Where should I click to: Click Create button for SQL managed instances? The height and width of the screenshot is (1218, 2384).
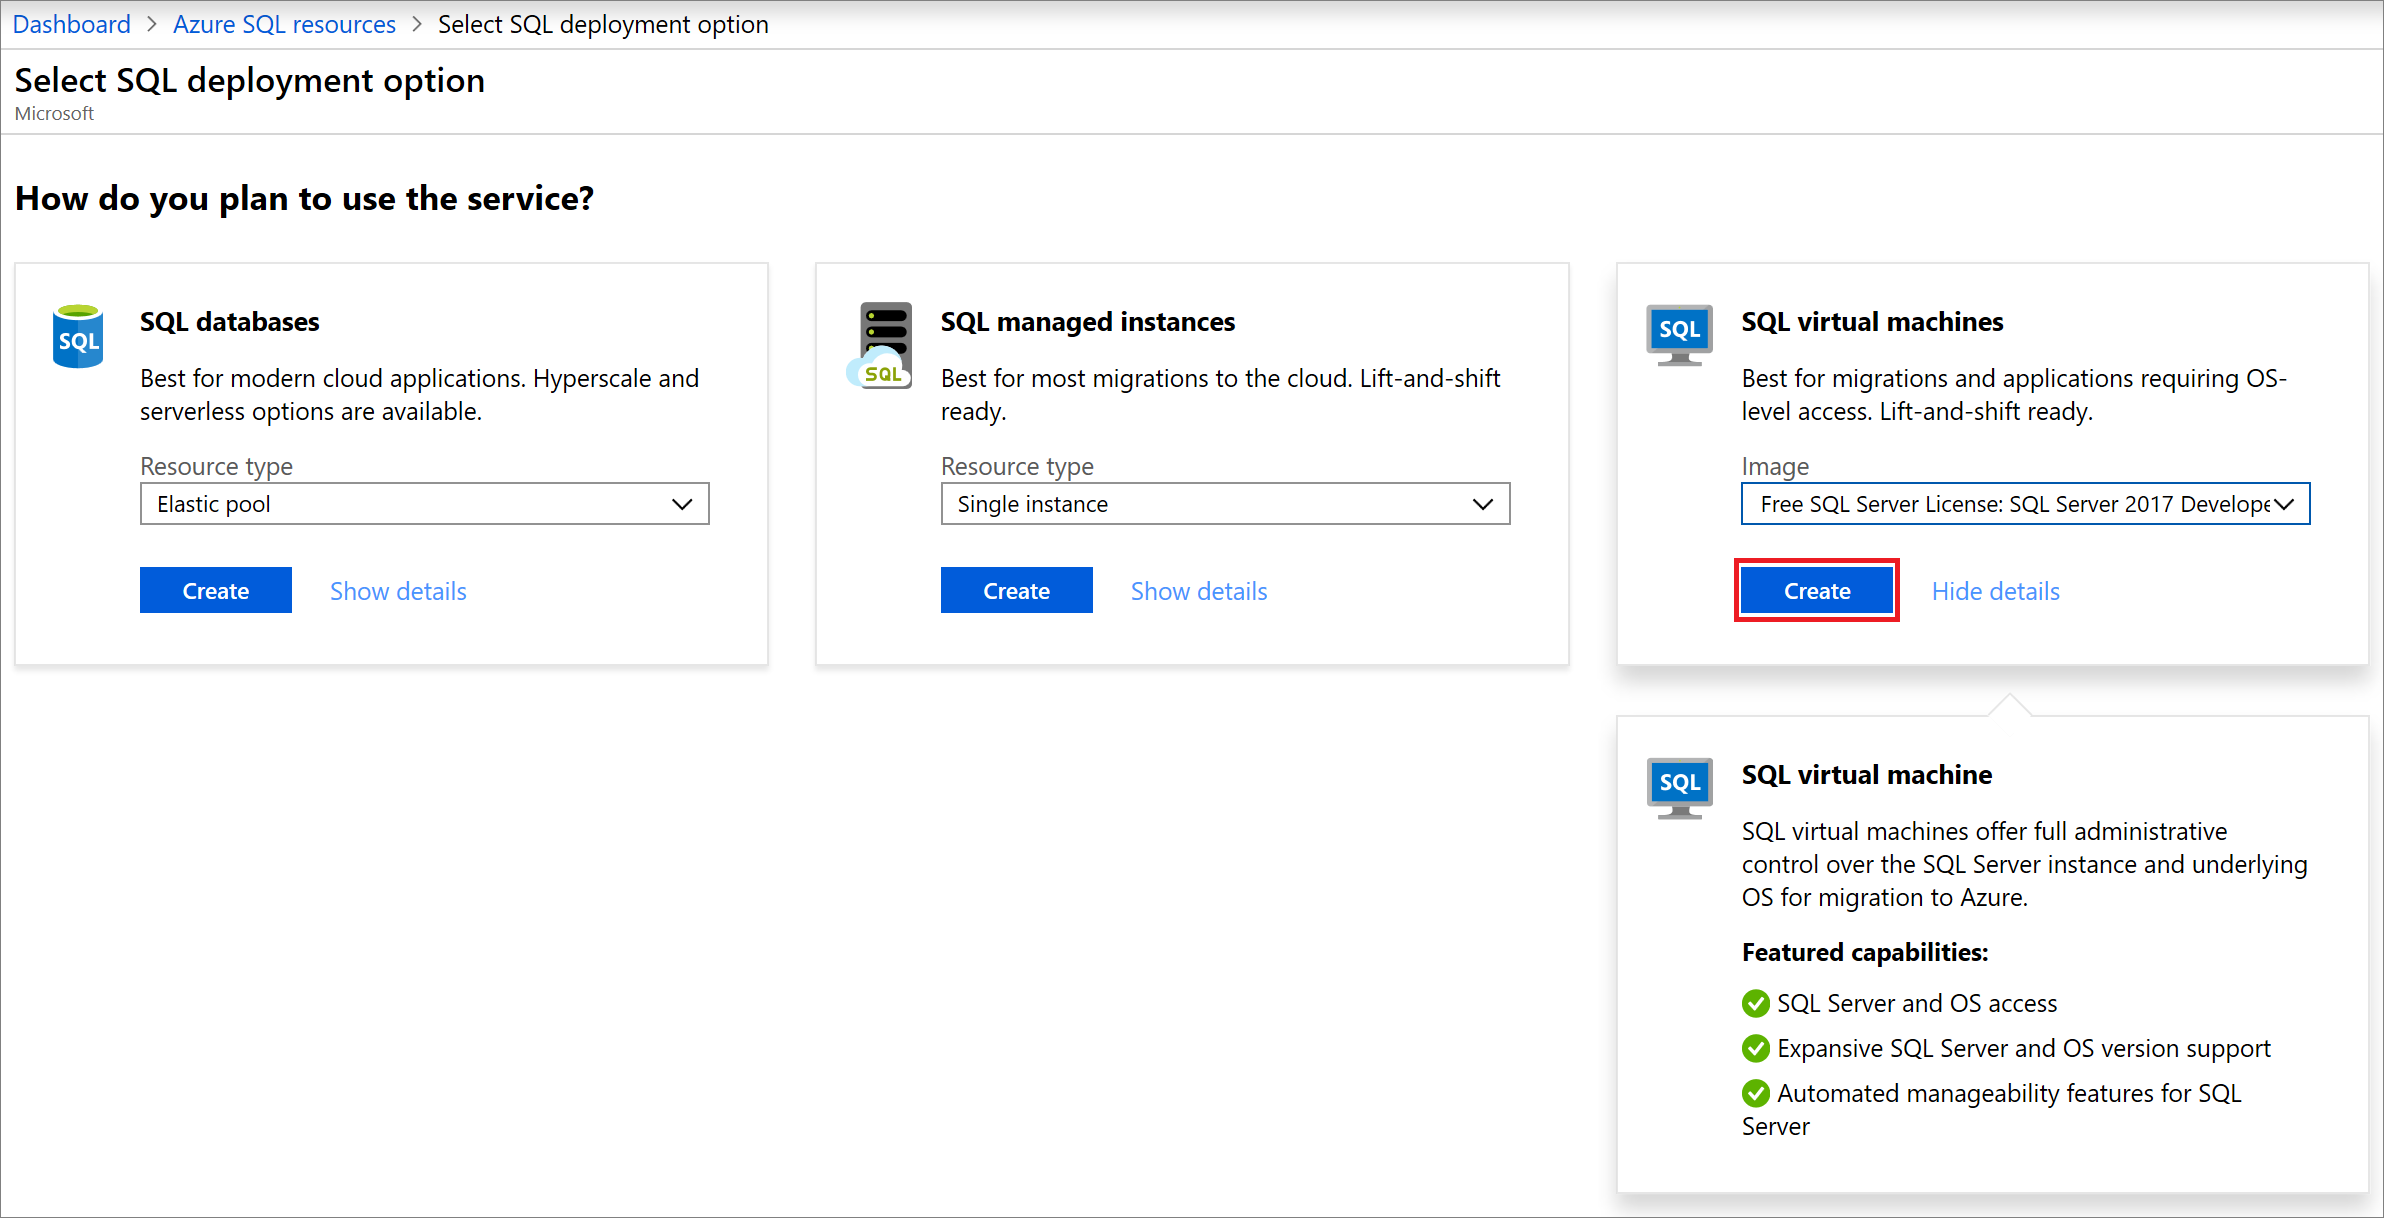click(x=1017, y=590)
